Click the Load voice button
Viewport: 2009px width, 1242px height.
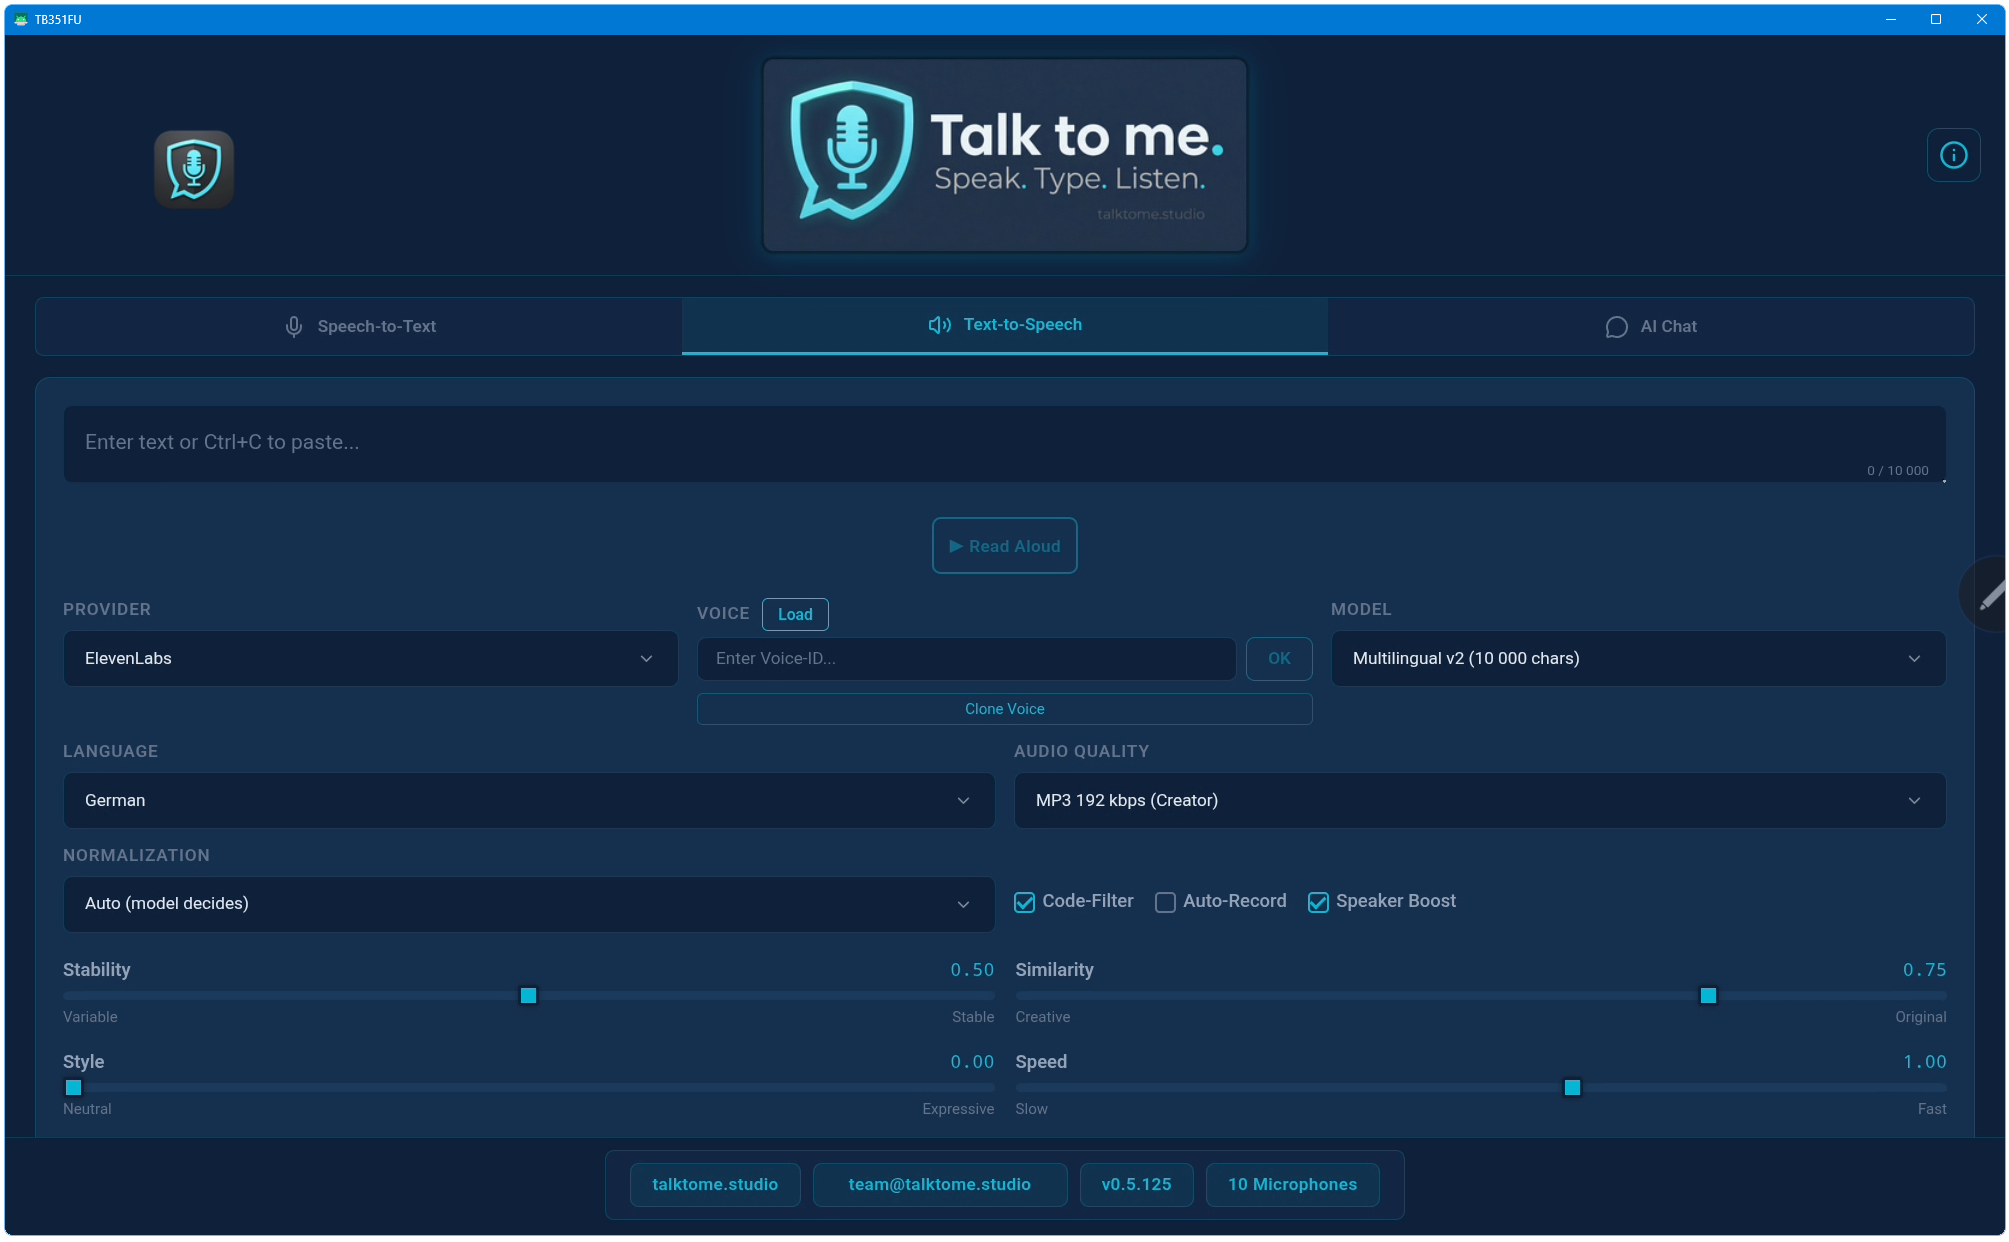coord(795,614)
